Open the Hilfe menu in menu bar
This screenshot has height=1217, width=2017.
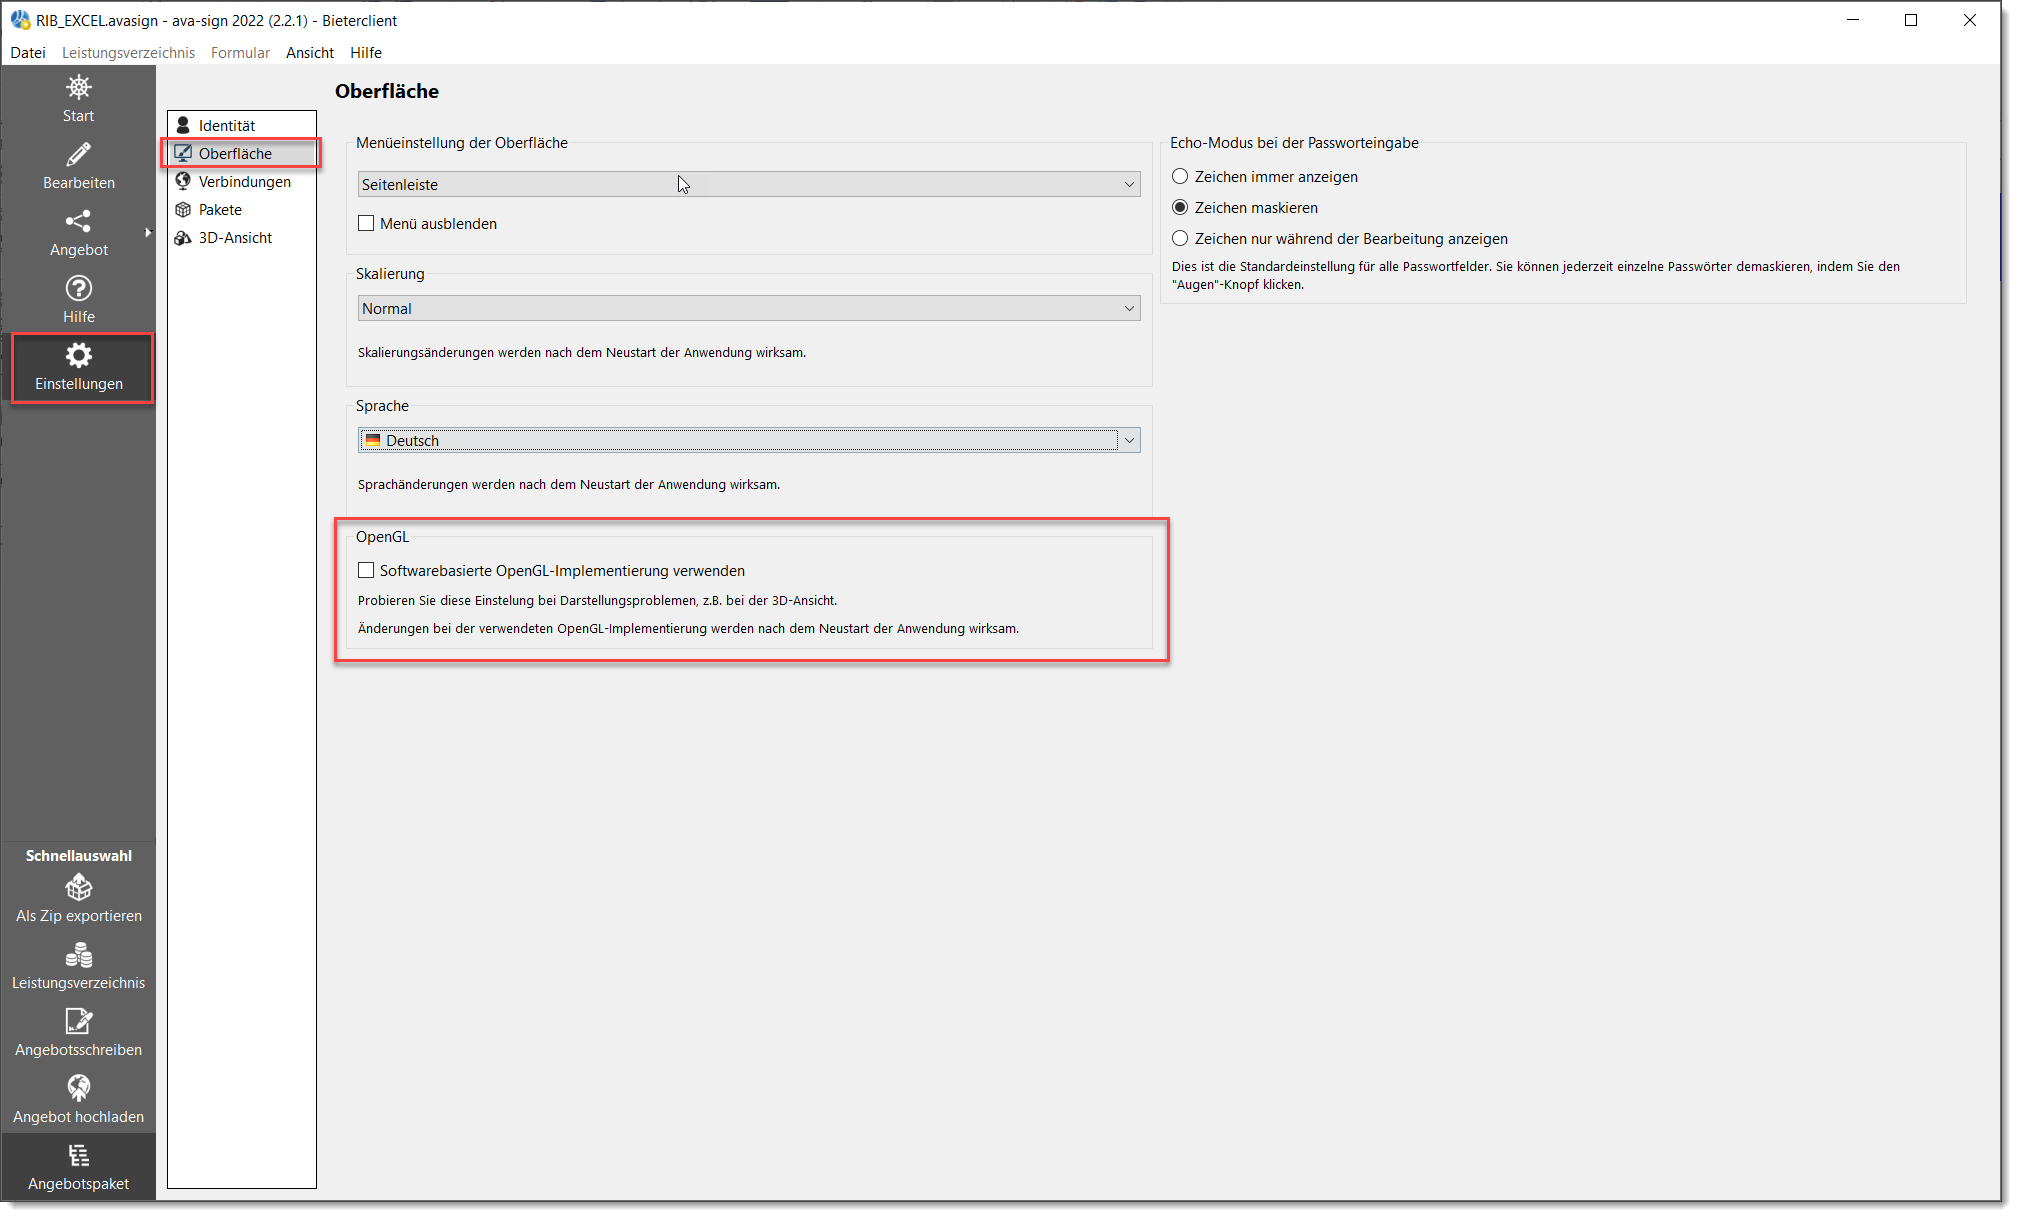coord(366,52)
